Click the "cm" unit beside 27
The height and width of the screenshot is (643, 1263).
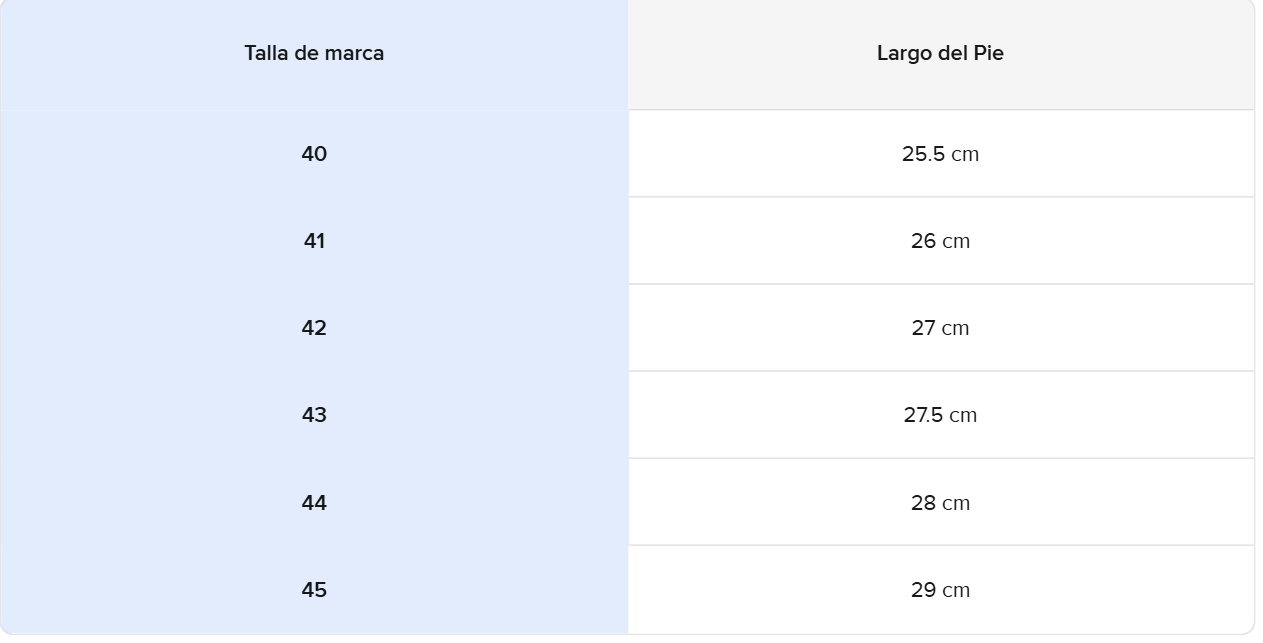[956, 329]
